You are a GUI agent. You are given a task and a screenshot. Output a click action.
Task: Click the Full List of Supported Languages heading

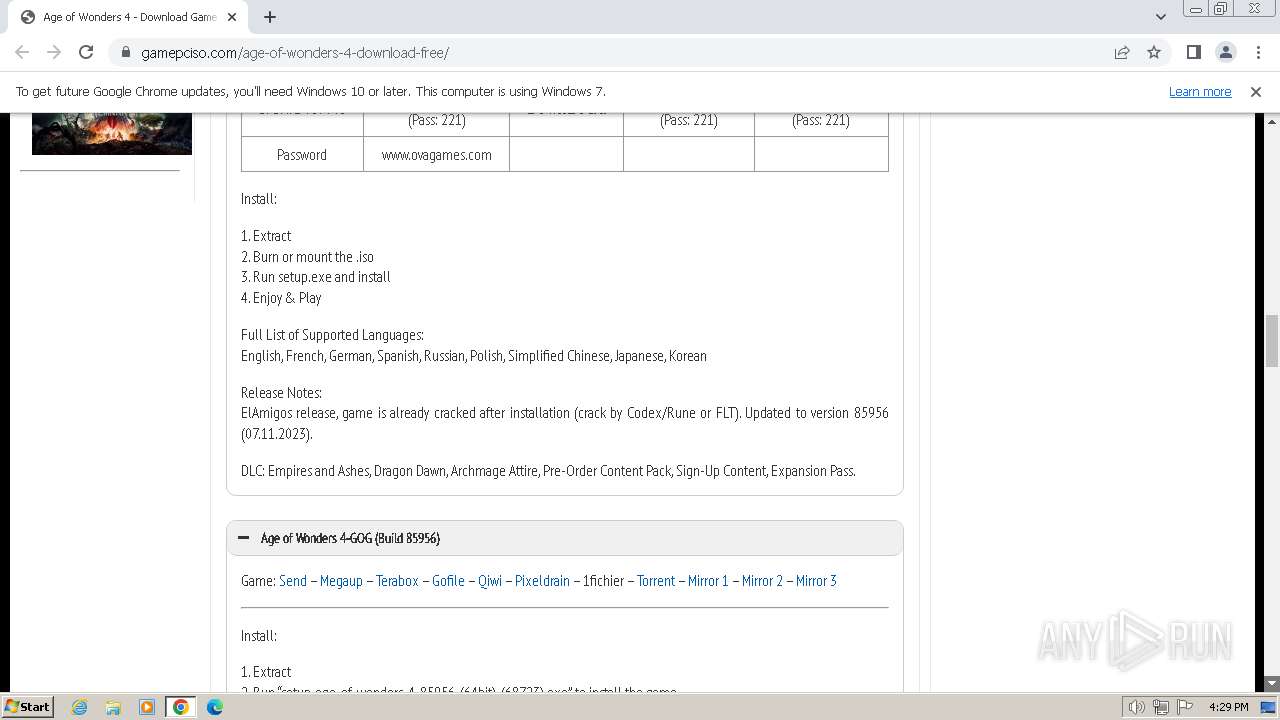pos(332,335)
